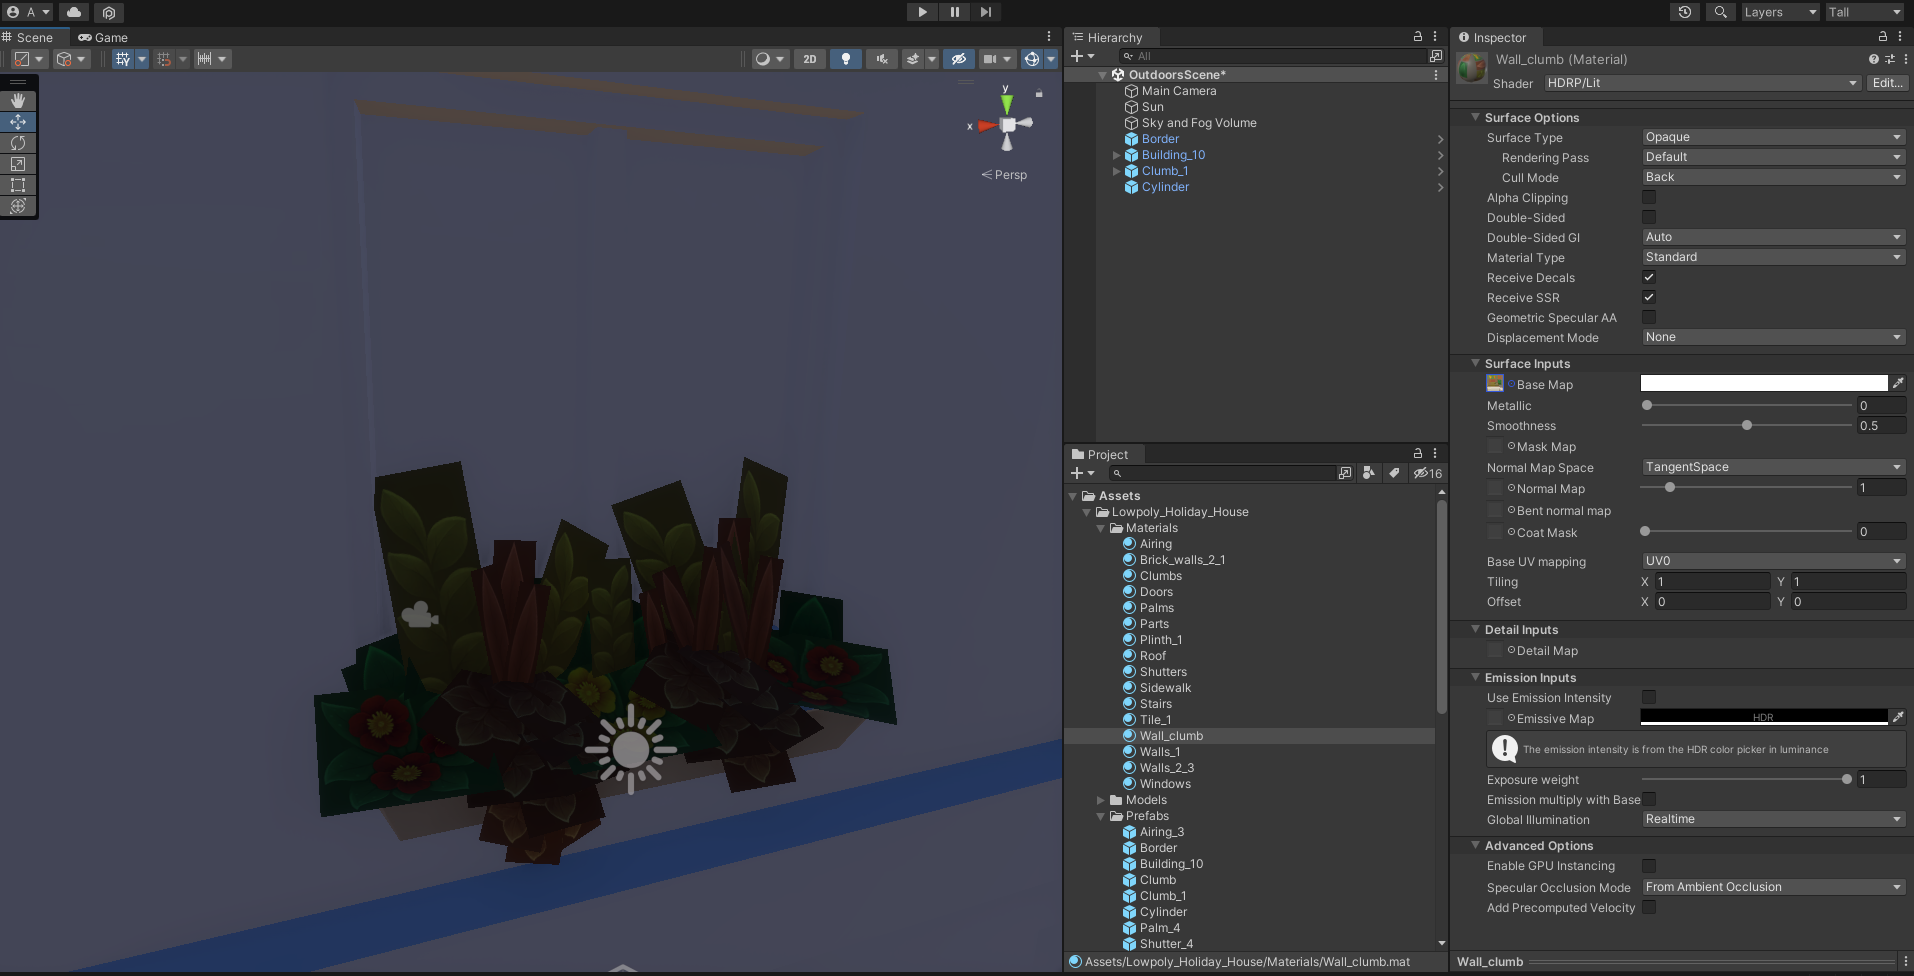Select the Roof material asset

click(1152, 656)
